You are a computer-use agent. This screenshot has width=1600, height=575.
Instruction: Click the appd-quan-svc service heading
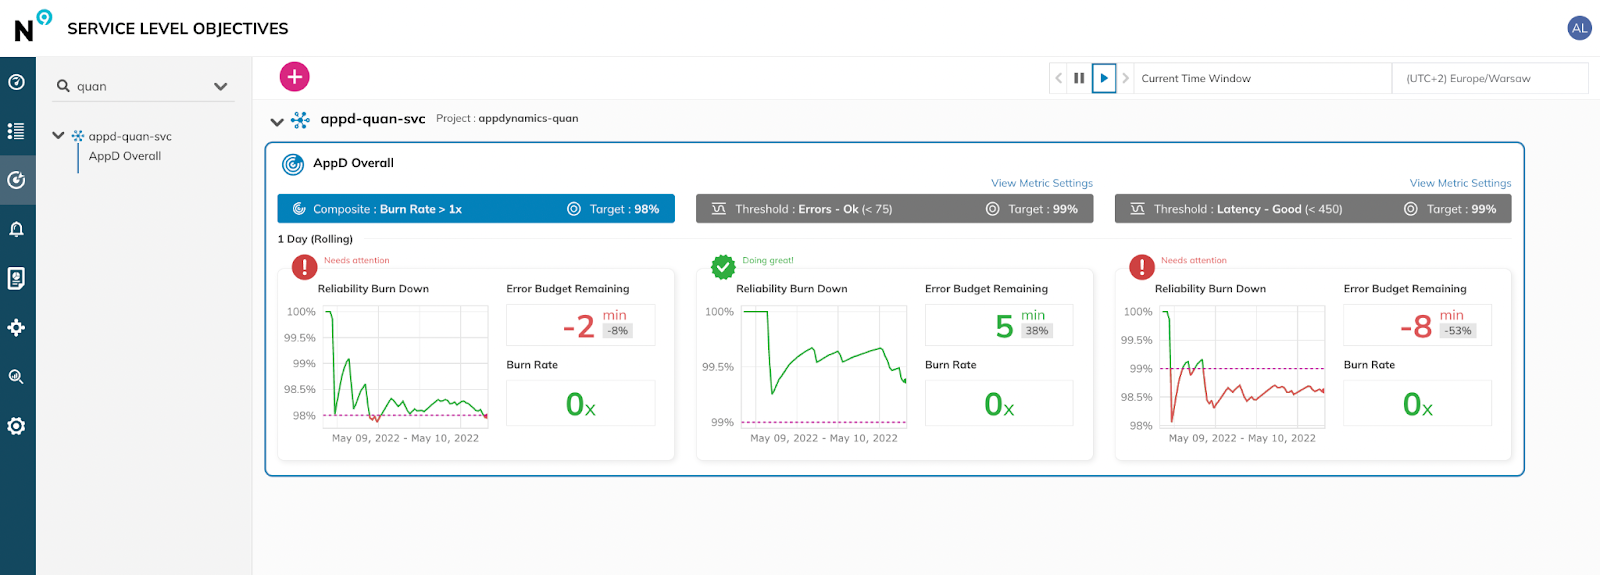(x=373, y=119)
